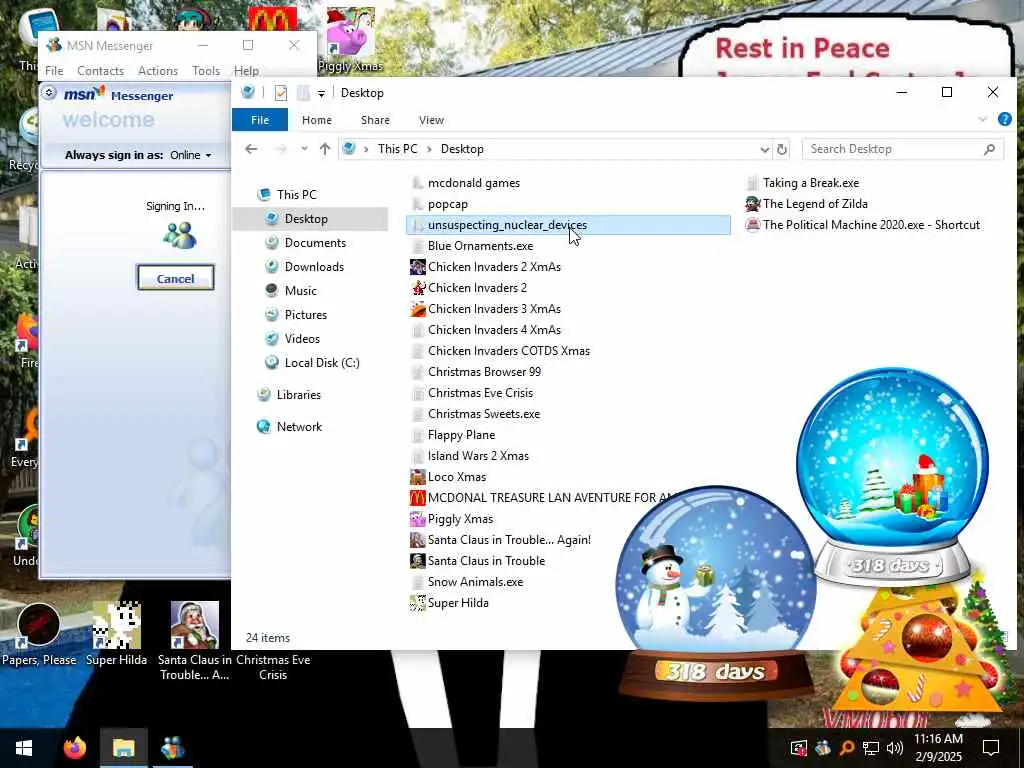Click the Properties quick access toolbar icon
Viewport: 1024px width, 768px height.
coord(281,93)
